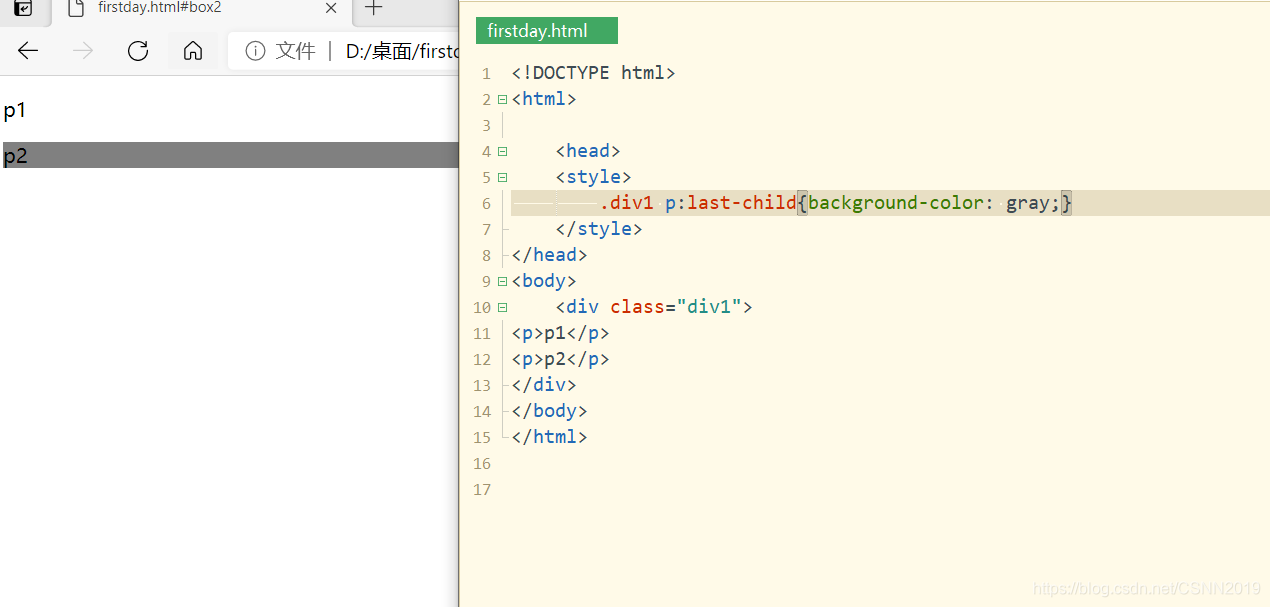Go back in browser history
The image size is (1270, 607).
28,51
